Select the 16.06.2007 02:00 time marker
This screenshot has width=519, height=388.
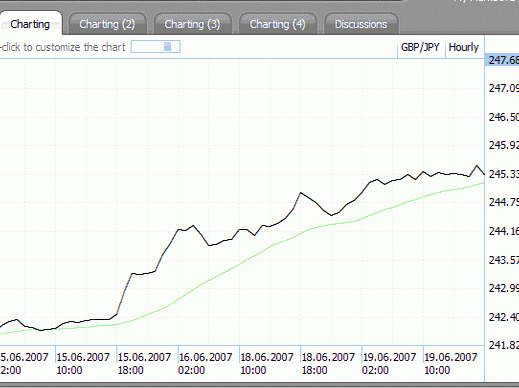(205, 363)
